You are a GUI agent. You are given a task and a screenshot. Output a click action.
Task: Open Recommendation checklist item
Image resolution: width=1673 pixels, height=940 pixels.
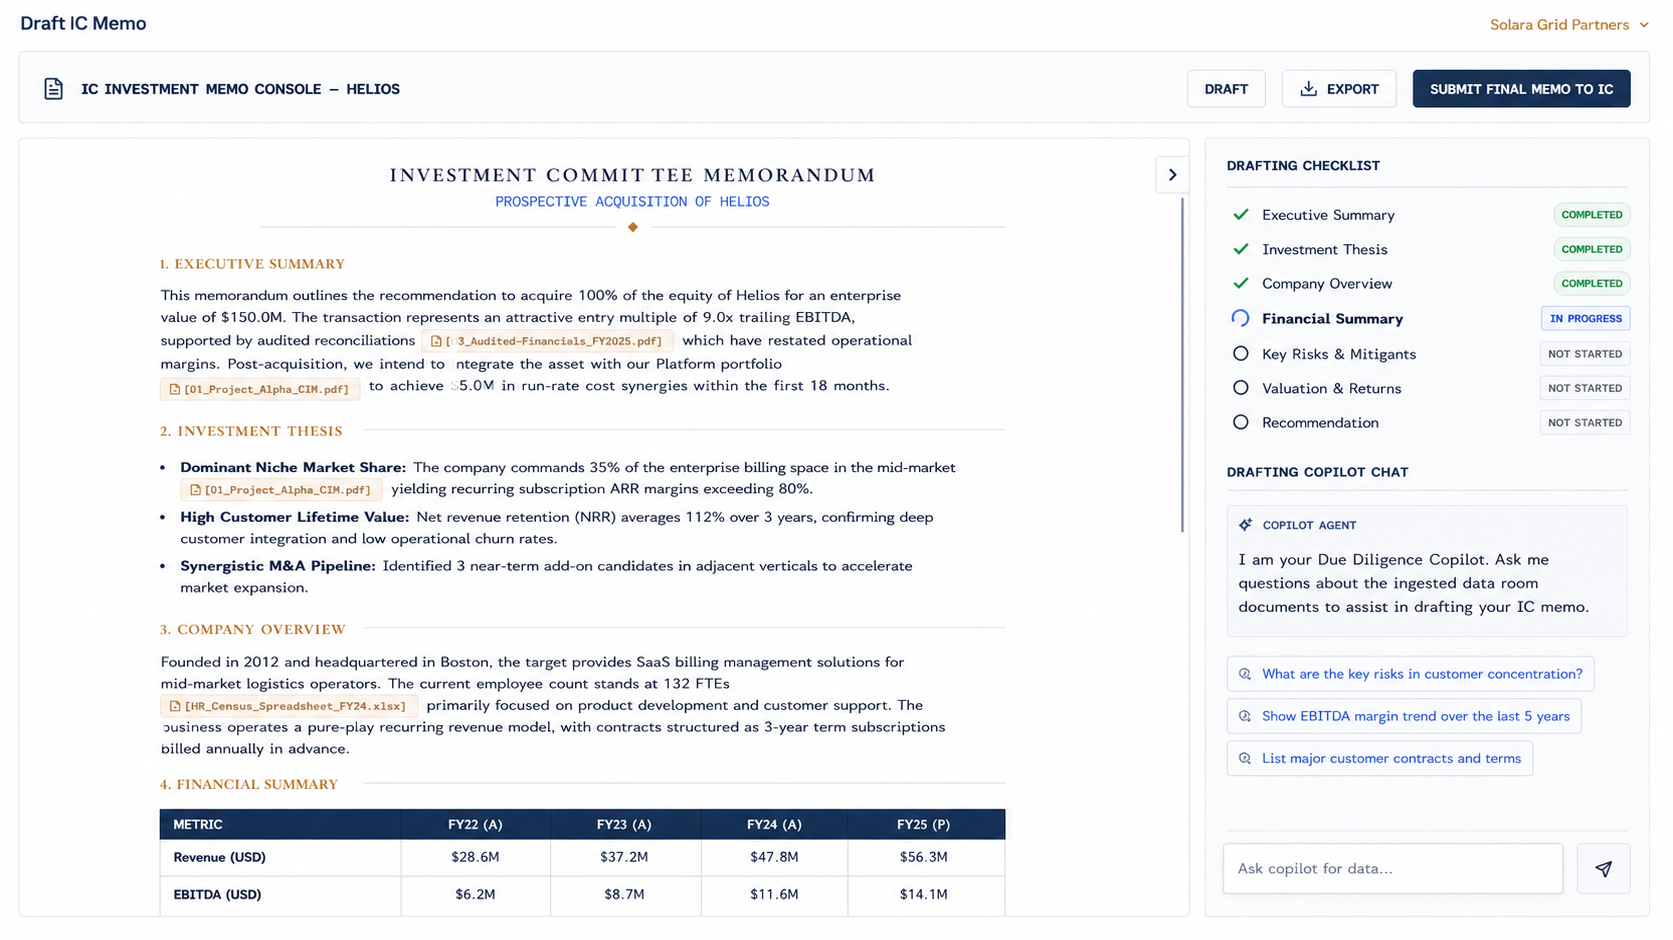1320,423
